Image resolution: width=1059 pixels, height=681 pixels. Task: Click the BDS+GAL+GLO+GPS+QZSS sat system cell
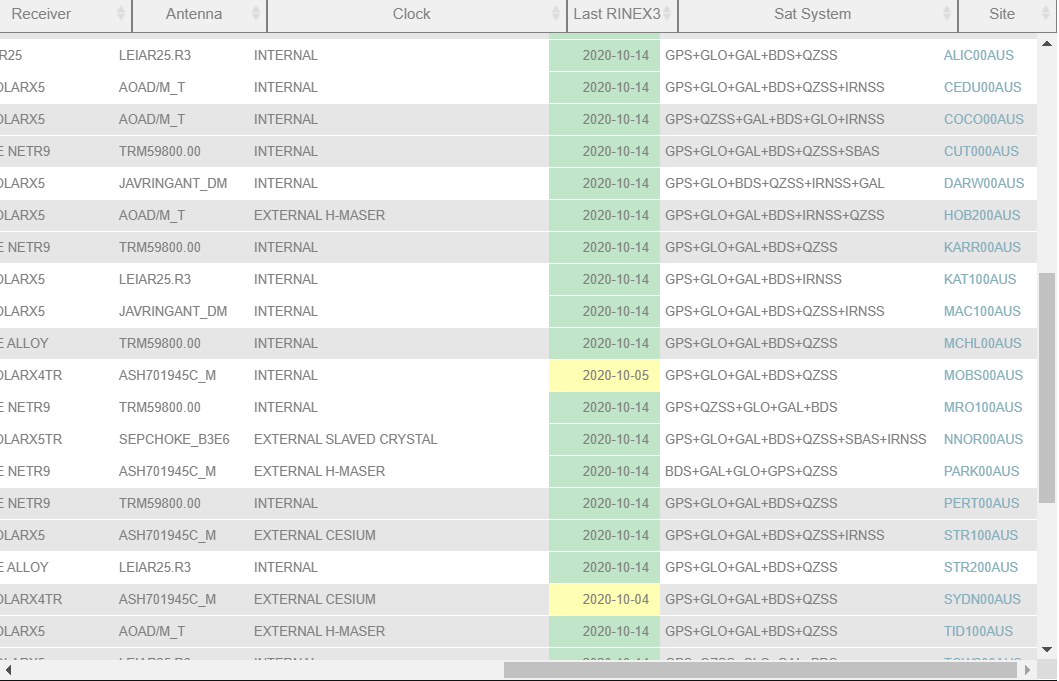click(751, 472)
